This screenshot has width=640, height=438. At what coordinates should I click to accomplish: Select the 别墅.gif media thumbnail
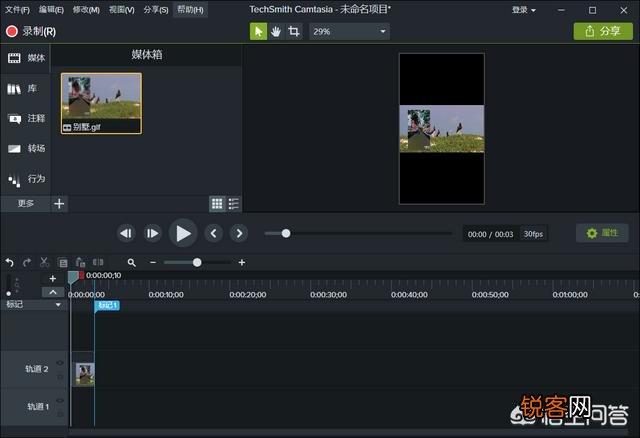[x=101, y=103]
